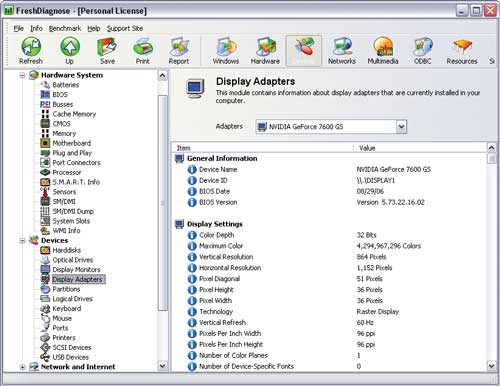Screen dimensions: 500x386
Task: Click details list scroll up arrow
Action: click(492, 147)
